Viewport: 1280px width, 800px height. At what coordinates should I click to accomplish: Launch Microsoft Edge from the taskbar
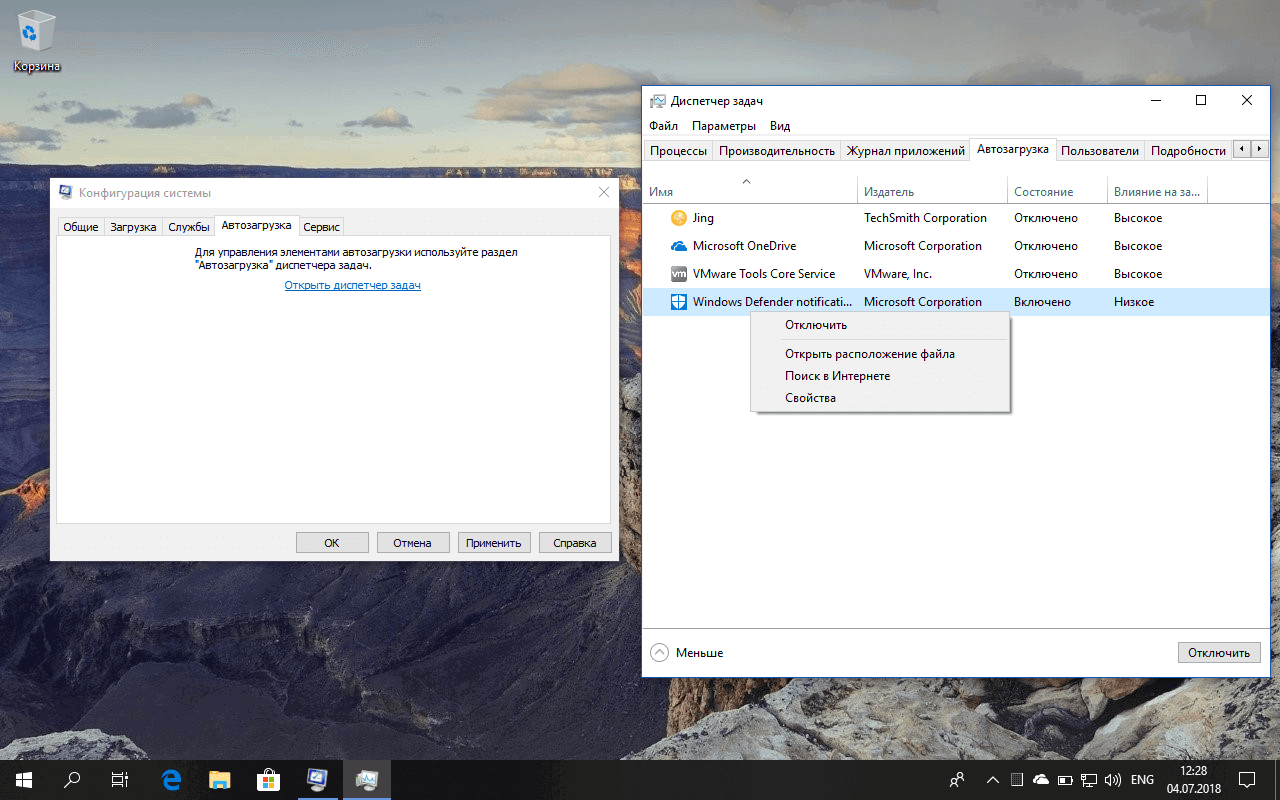click(171, 780)
